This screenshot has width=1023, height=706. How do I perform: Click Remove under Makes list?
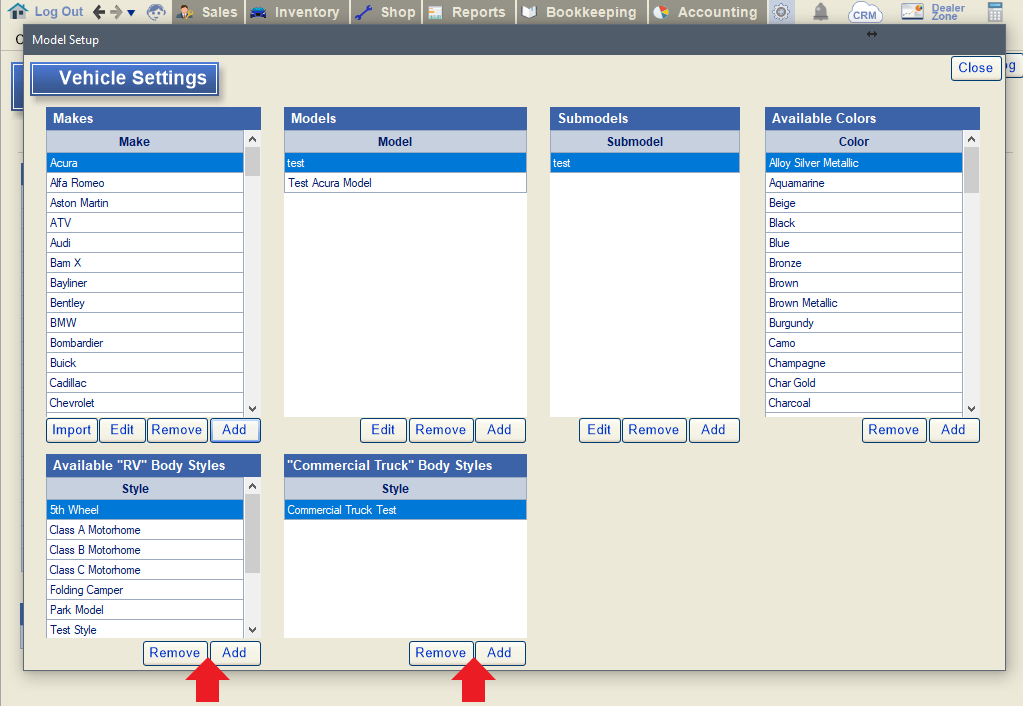tap(177, 430)
